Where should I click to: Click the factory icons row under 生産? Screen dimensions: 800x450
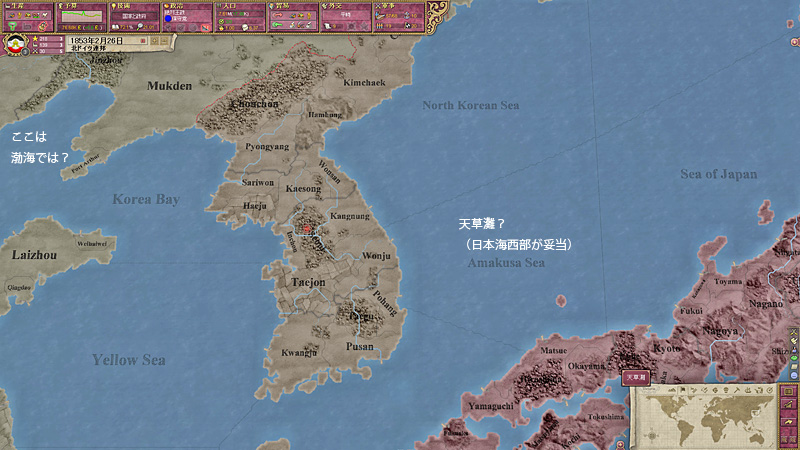point(28,16)
